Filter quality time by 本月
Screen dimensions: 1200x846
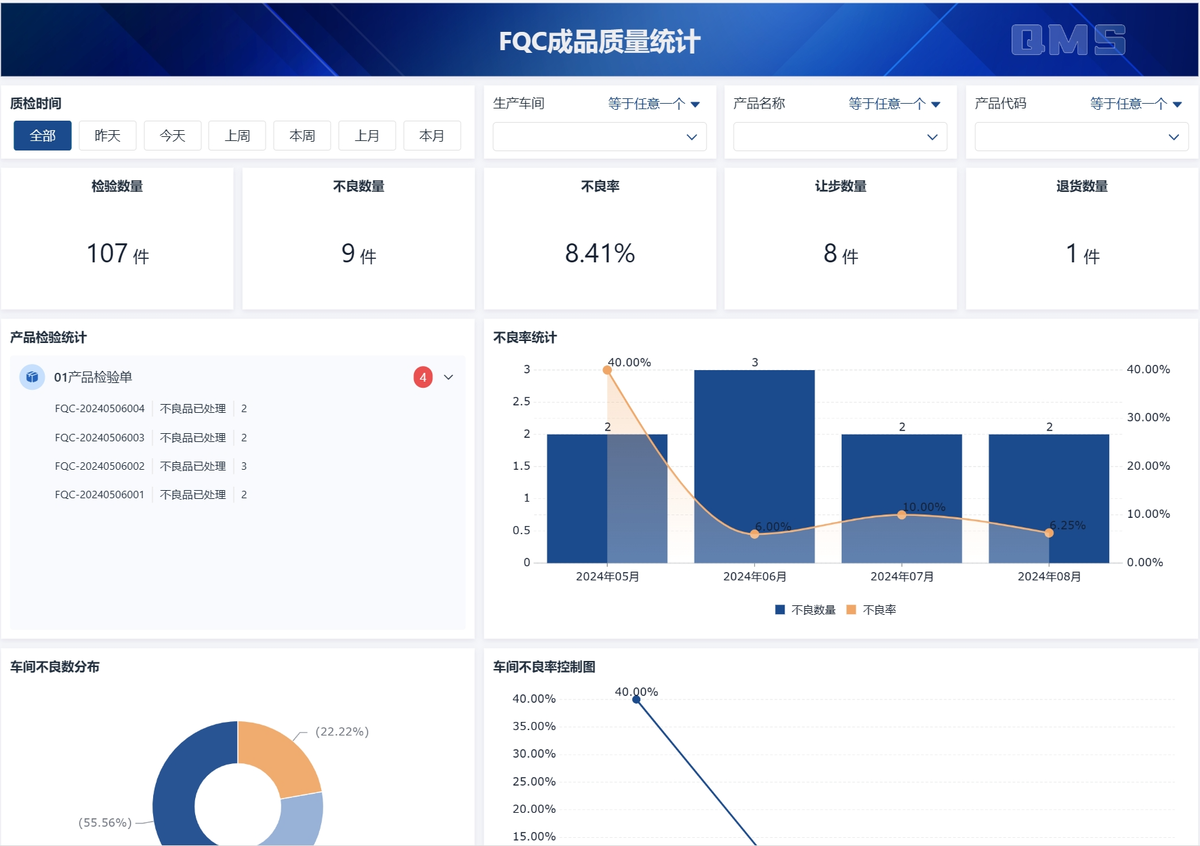pyautogui.click(x=432, y=136)
